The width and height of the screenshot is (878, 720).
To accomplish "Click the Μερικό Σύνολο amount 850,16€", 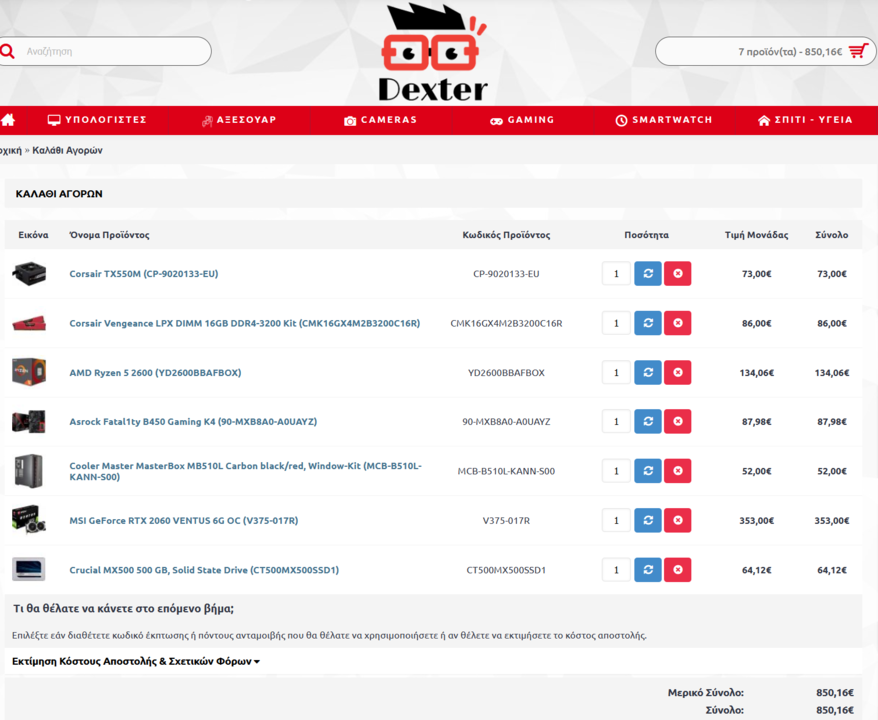I will (x=835, y=693).
